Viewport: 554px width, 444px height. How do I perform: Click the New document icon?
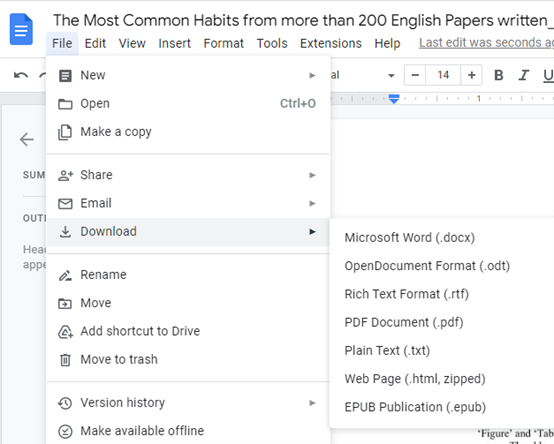[x=65, y=76]
